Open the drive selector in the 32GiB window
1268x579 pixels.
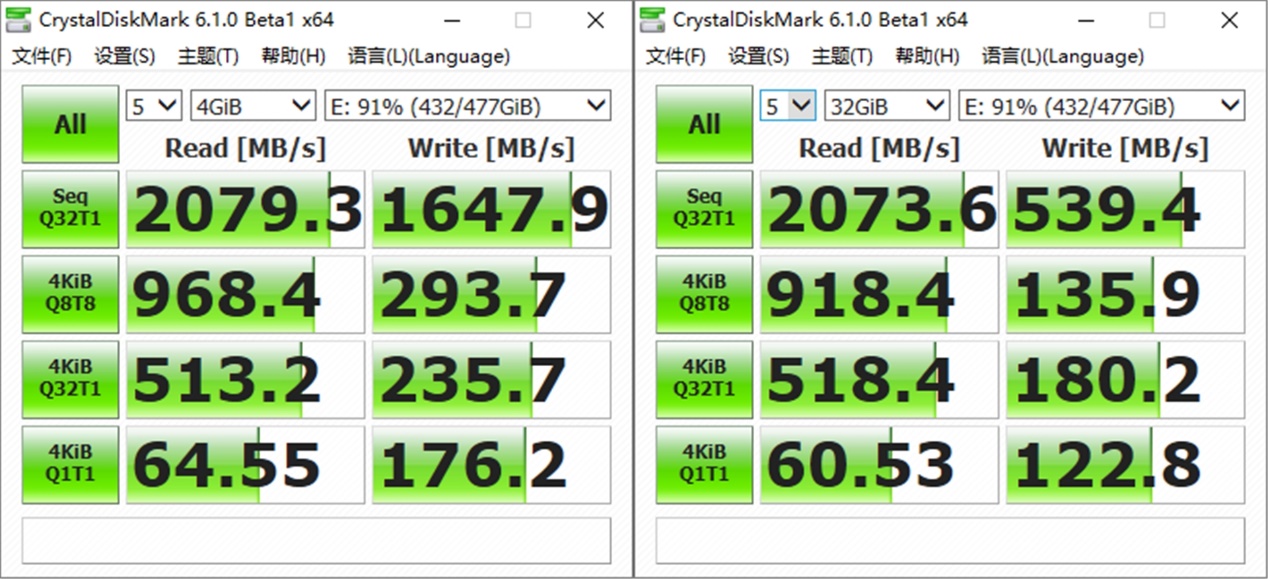(x=1101, y=105)
